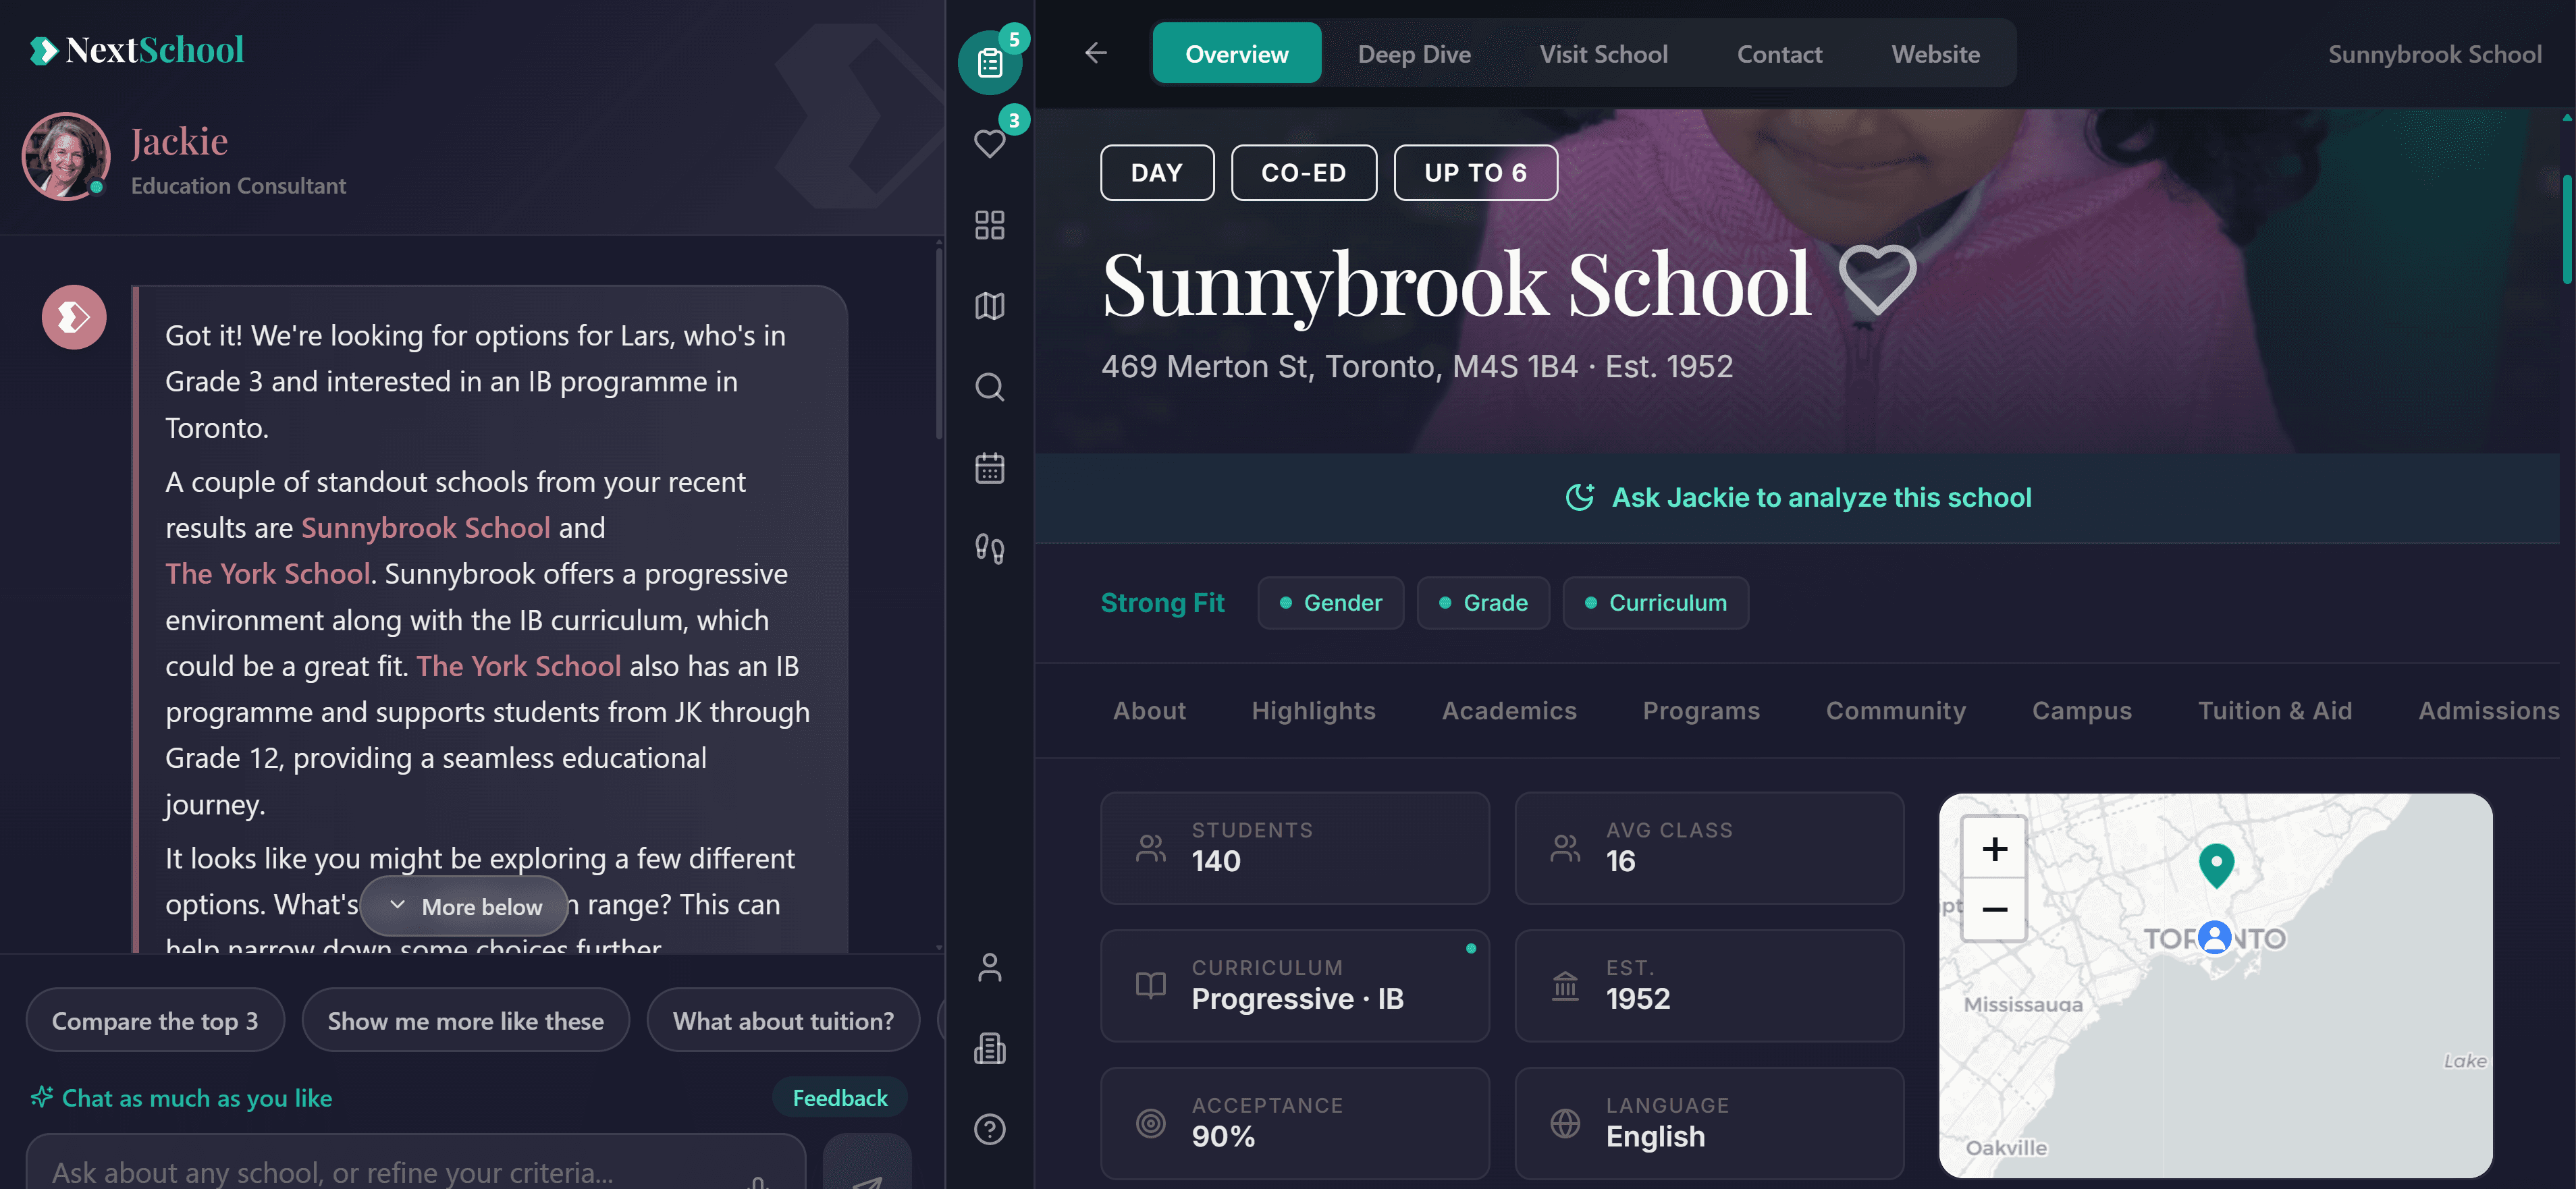Jump to the Admissions section
The height and width of the screenshot is (1189, 2576).
(2488, 710)
